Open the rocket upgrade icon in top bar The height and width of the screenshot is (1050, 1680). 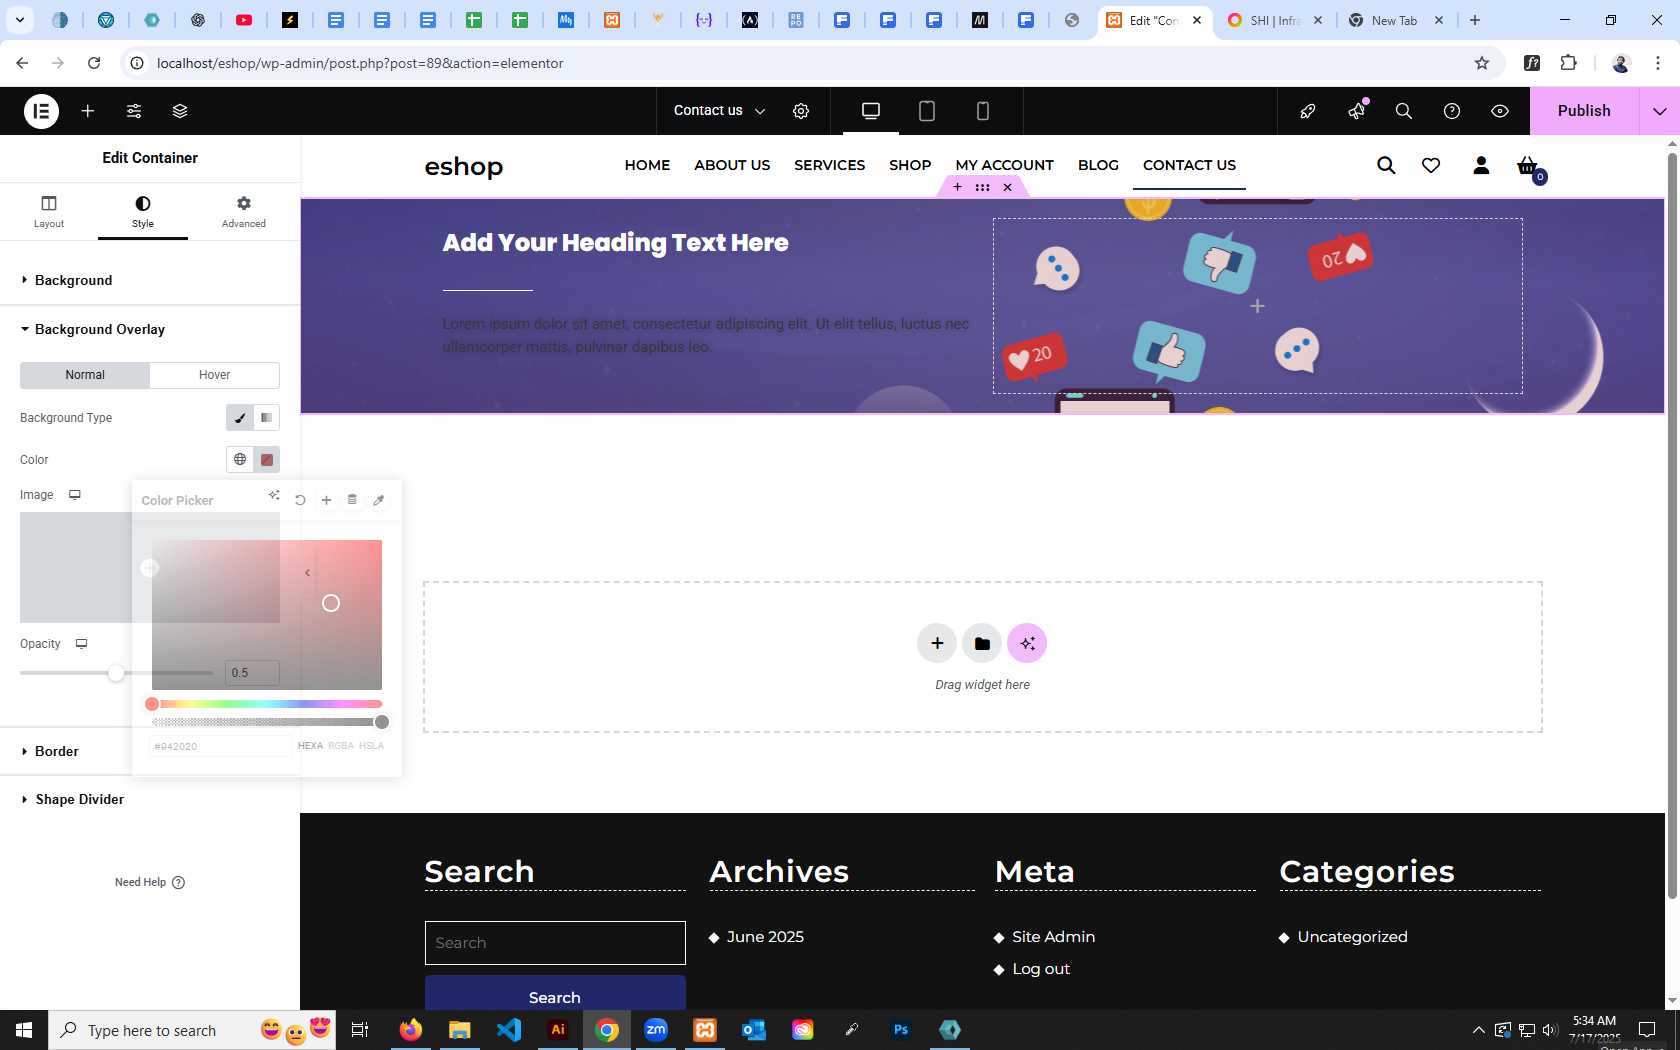tap(1308, 111)
